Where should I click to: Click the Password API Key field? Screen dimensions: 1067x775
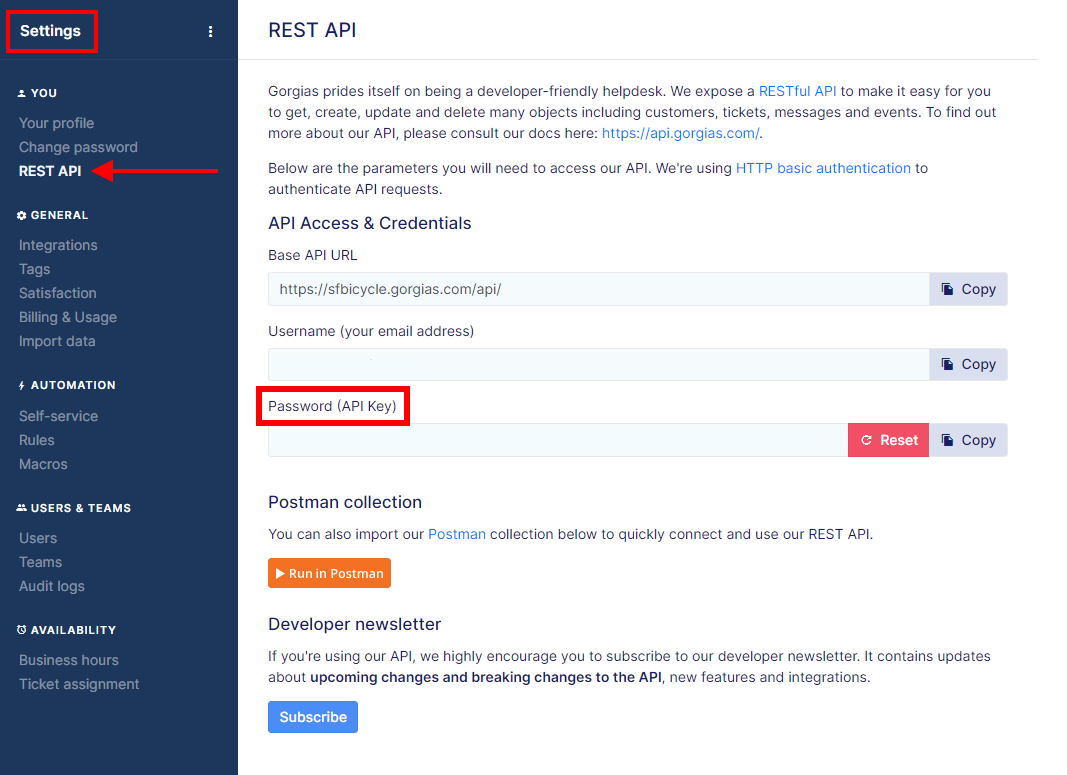pos(558,440)
